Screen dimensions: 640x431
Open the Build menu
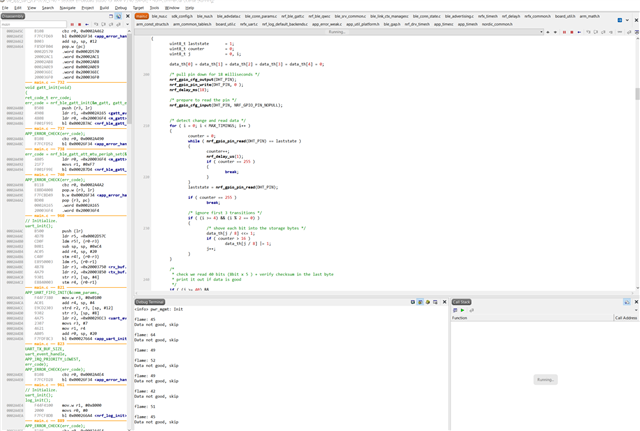(104, 8)
